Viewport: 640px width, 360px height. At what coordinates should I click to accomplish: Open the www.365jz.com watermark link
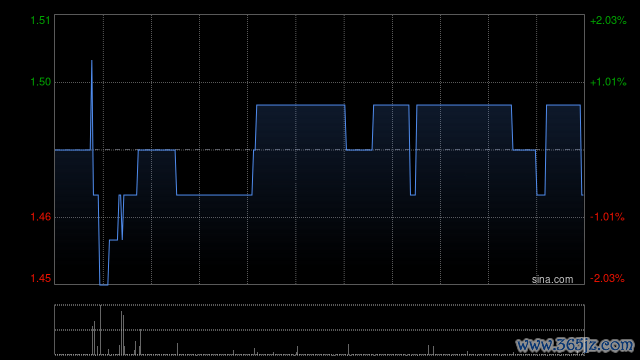coord(575,345)
